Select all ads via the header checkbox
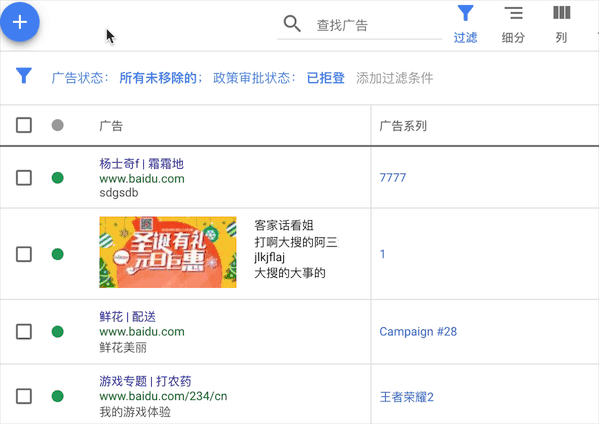599x424 pixels. pyautogui.click(x=24, y=125)
